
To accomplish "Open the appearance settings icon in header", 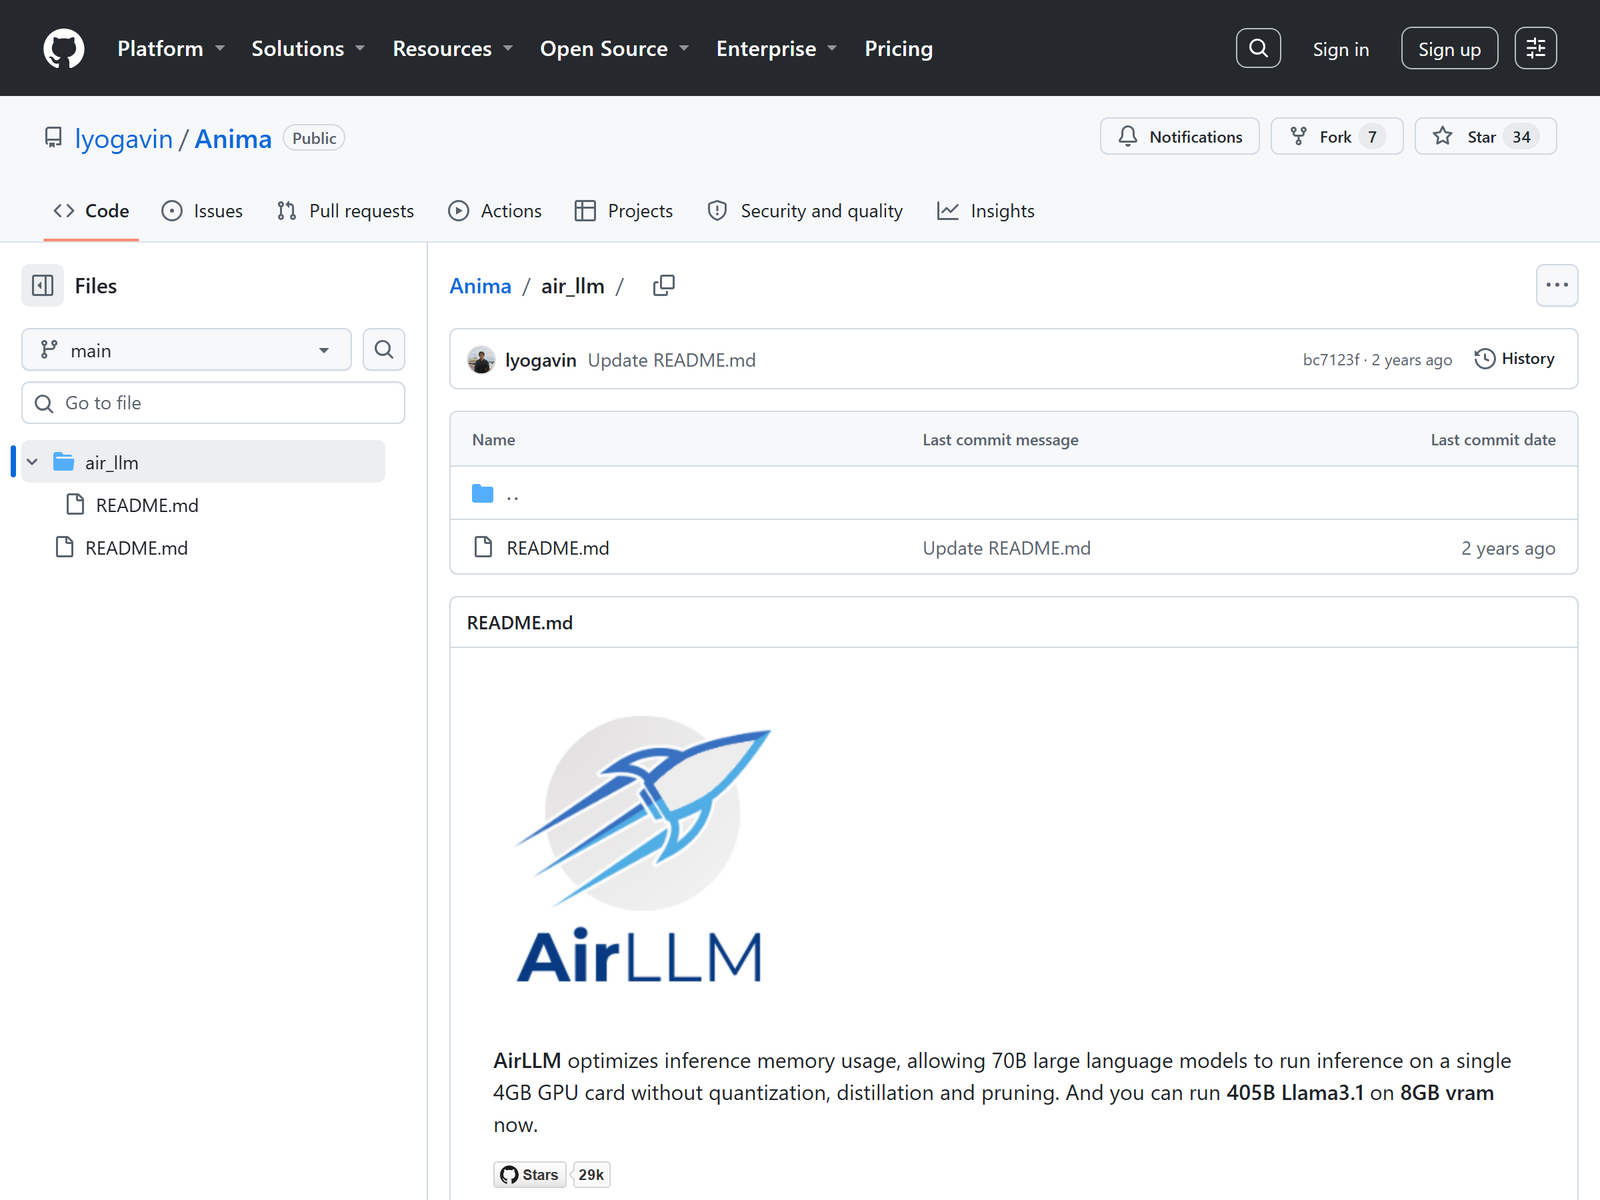I will pos(1536,48).
